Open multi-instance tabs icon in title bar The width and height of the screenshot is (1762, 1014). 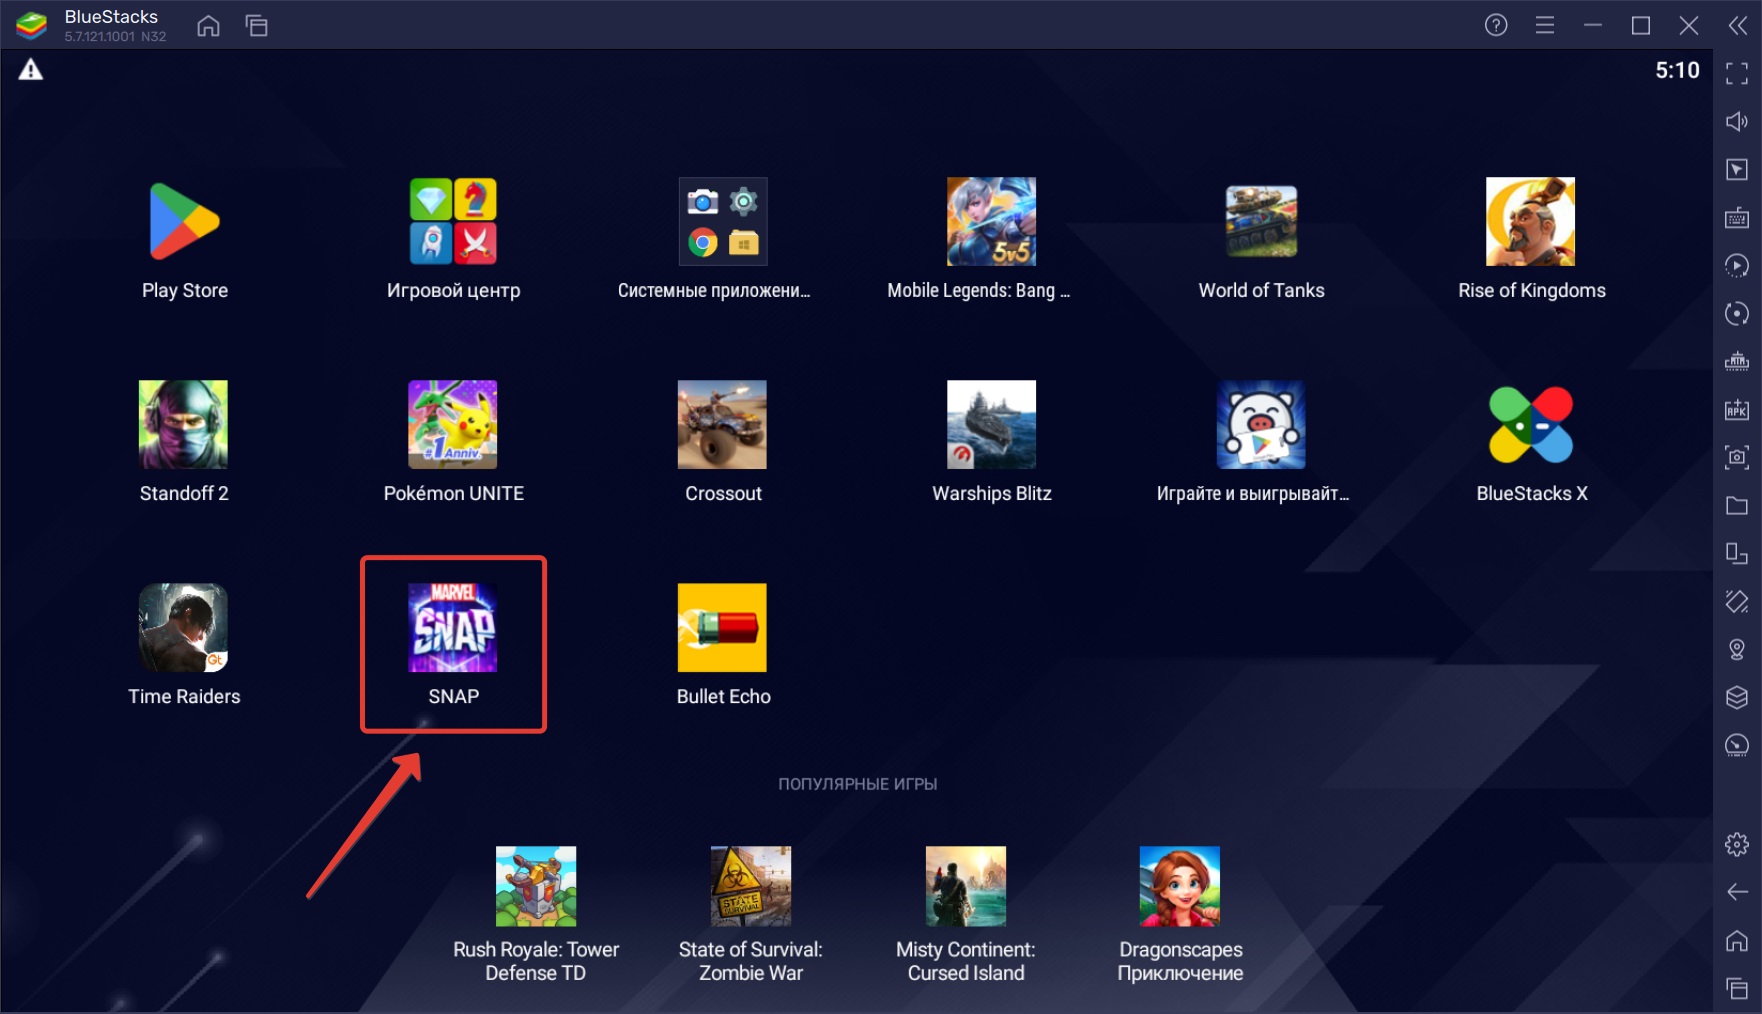[257, 25]
